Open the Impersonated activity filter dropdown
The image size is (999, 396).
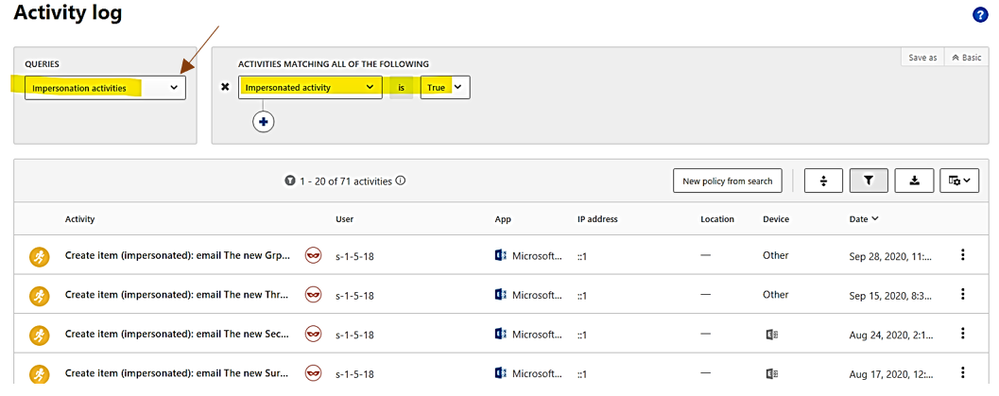tap(310, 87)
